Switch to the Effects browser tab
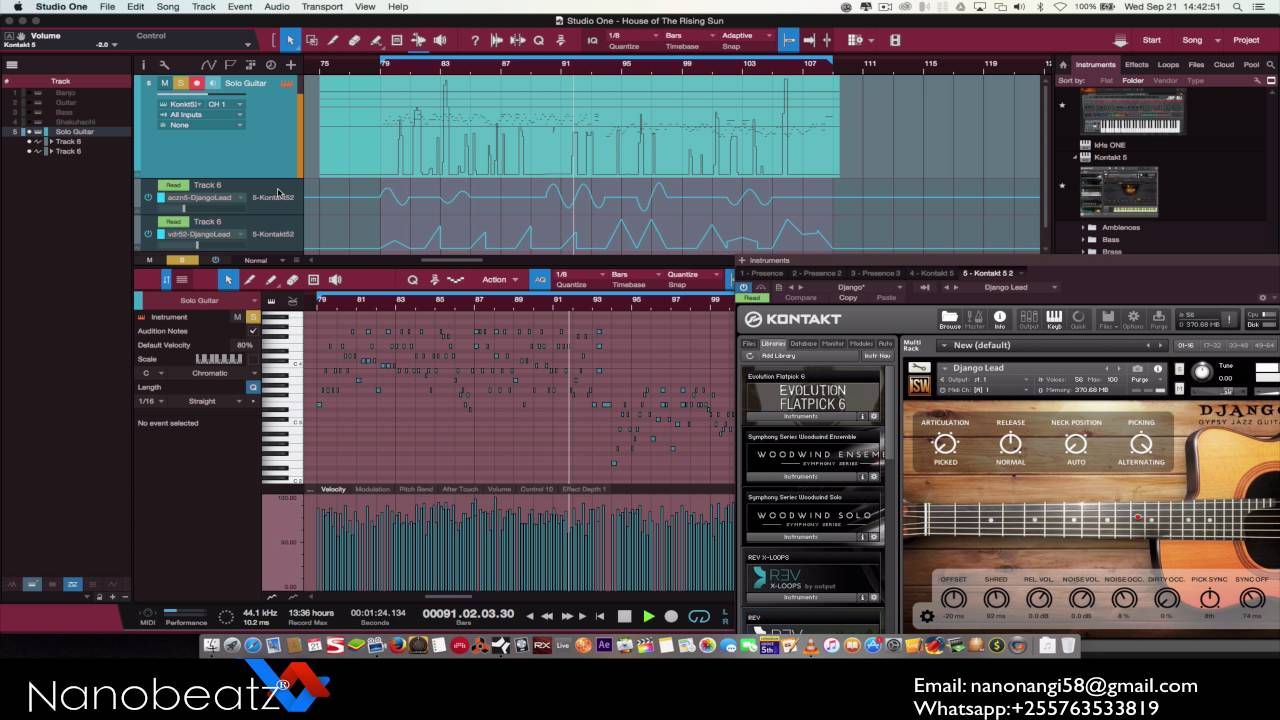The width and height of the screenshot is (1280, 720). coord(1137,65)
